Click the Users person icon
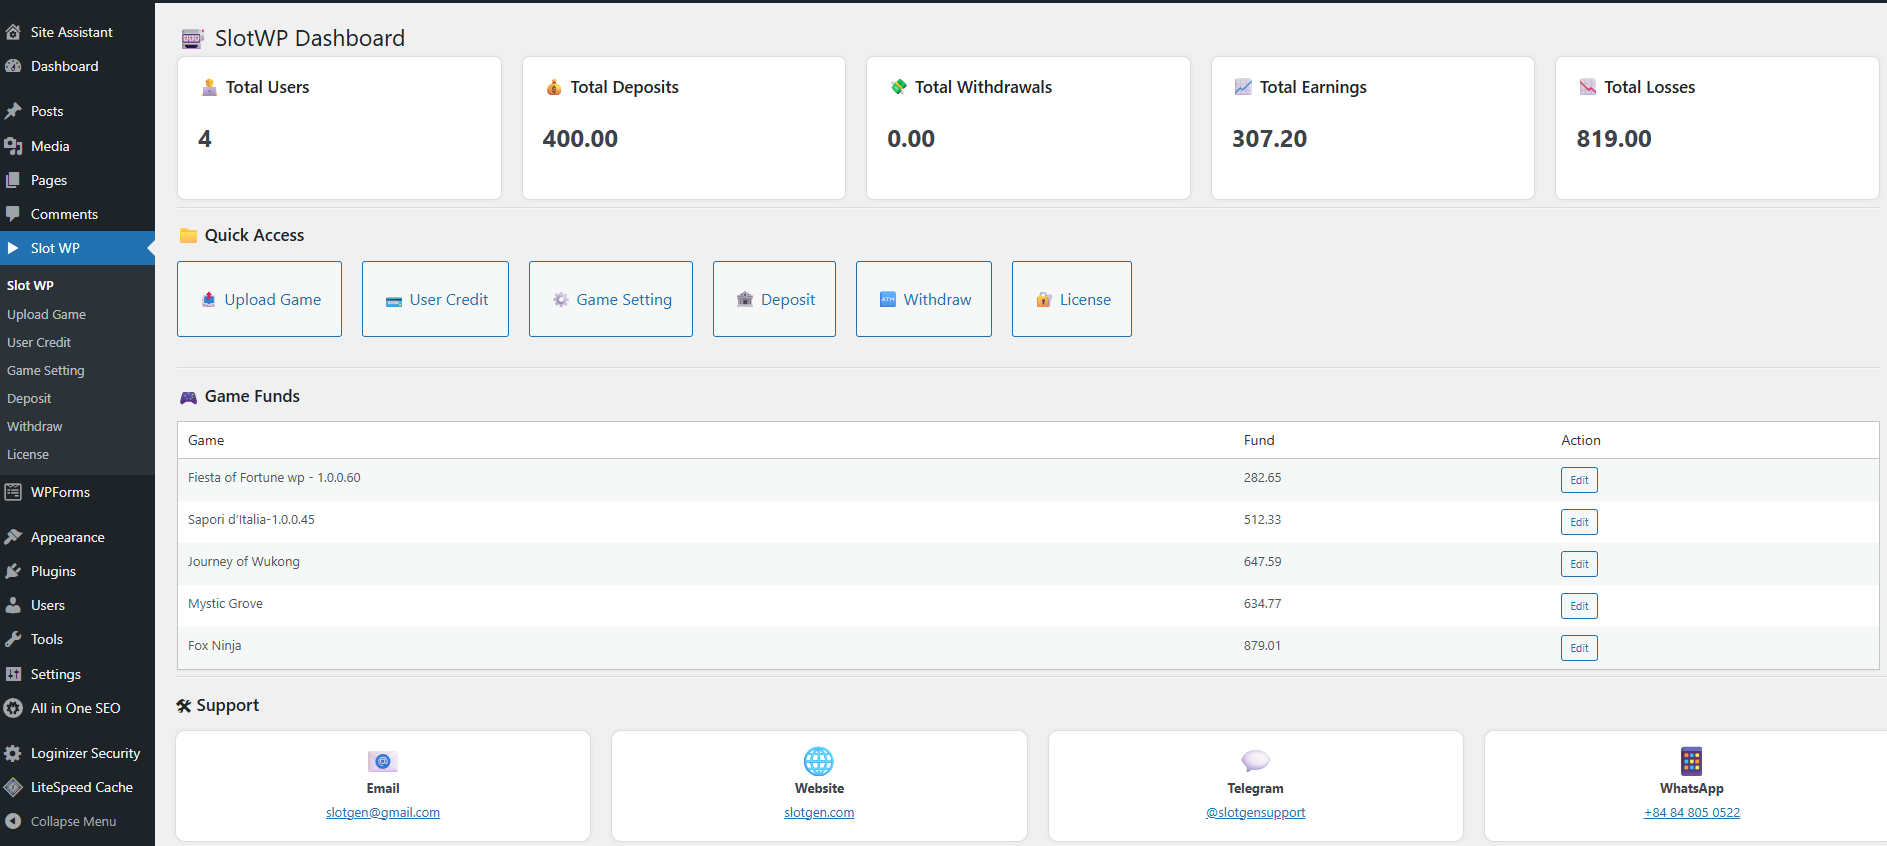 pyautogui.click(x=13, y=605)
